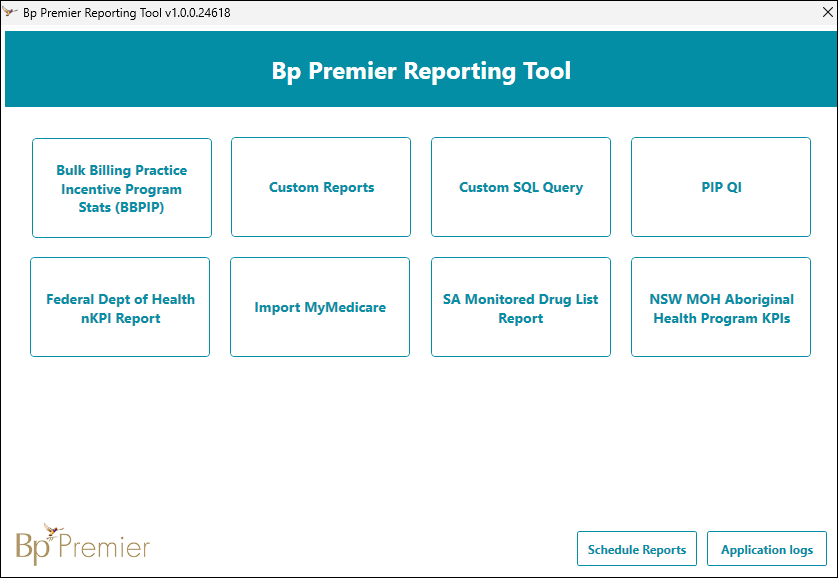This screenshot has width=838, height=578.
Task: Open the Custom Reports tile
Action: coord(321,188)
